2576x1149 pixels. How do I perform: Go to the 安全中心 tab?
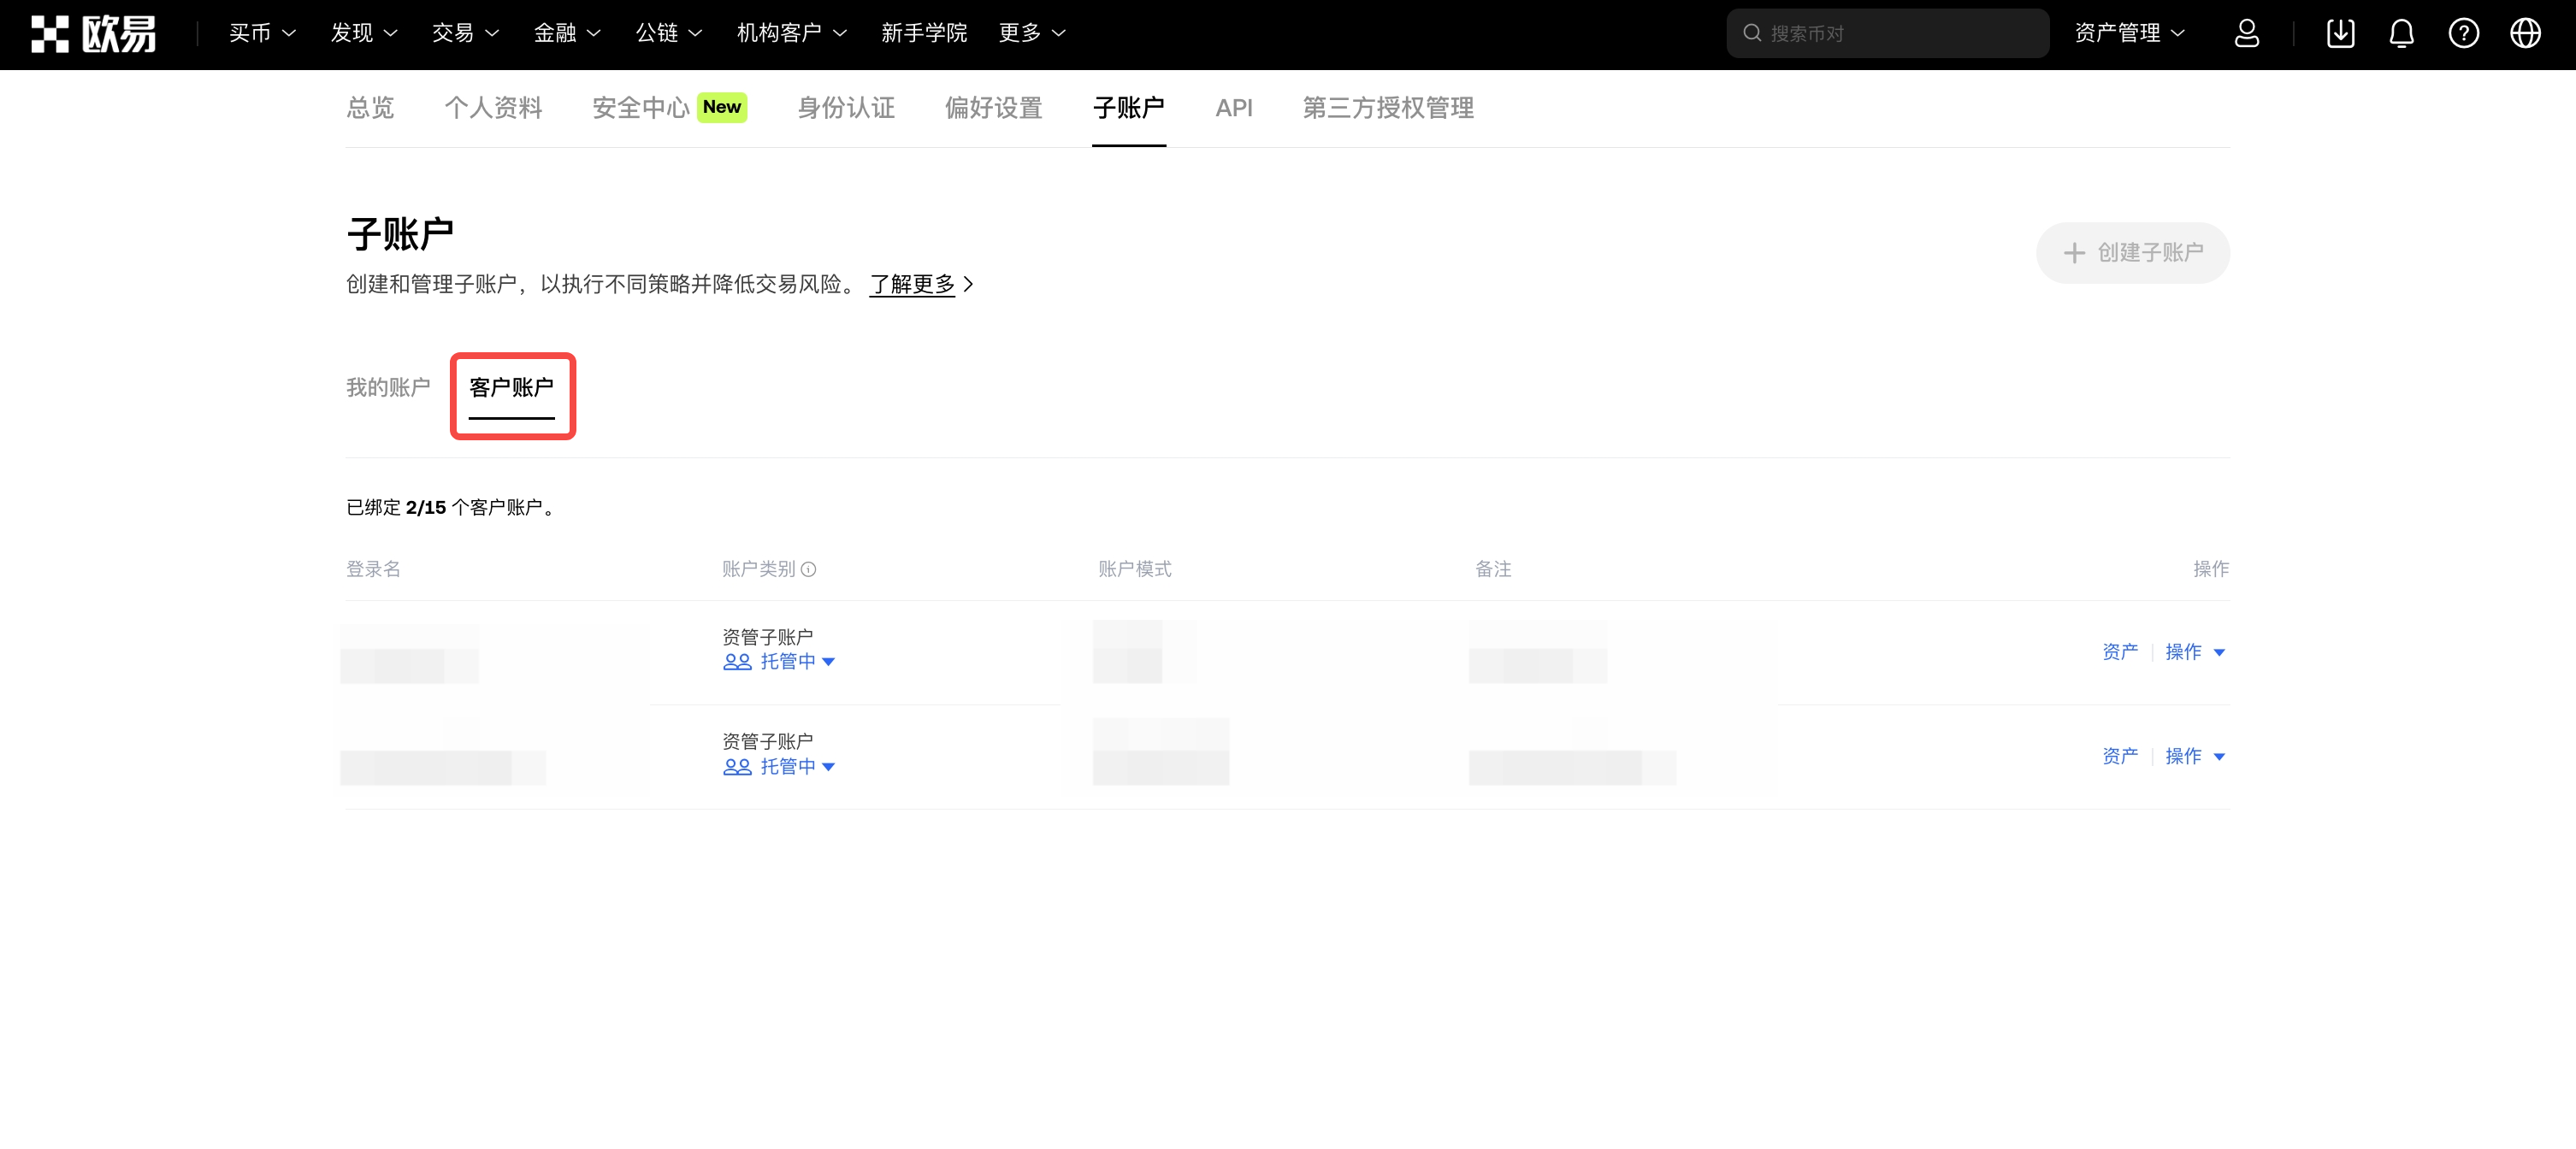click(642, 108)
